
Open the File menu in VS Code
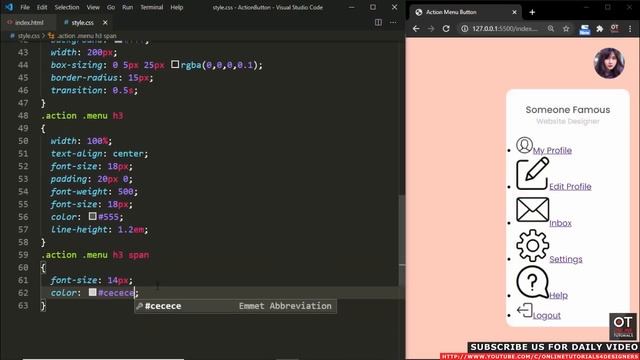[x=25, y=7]
